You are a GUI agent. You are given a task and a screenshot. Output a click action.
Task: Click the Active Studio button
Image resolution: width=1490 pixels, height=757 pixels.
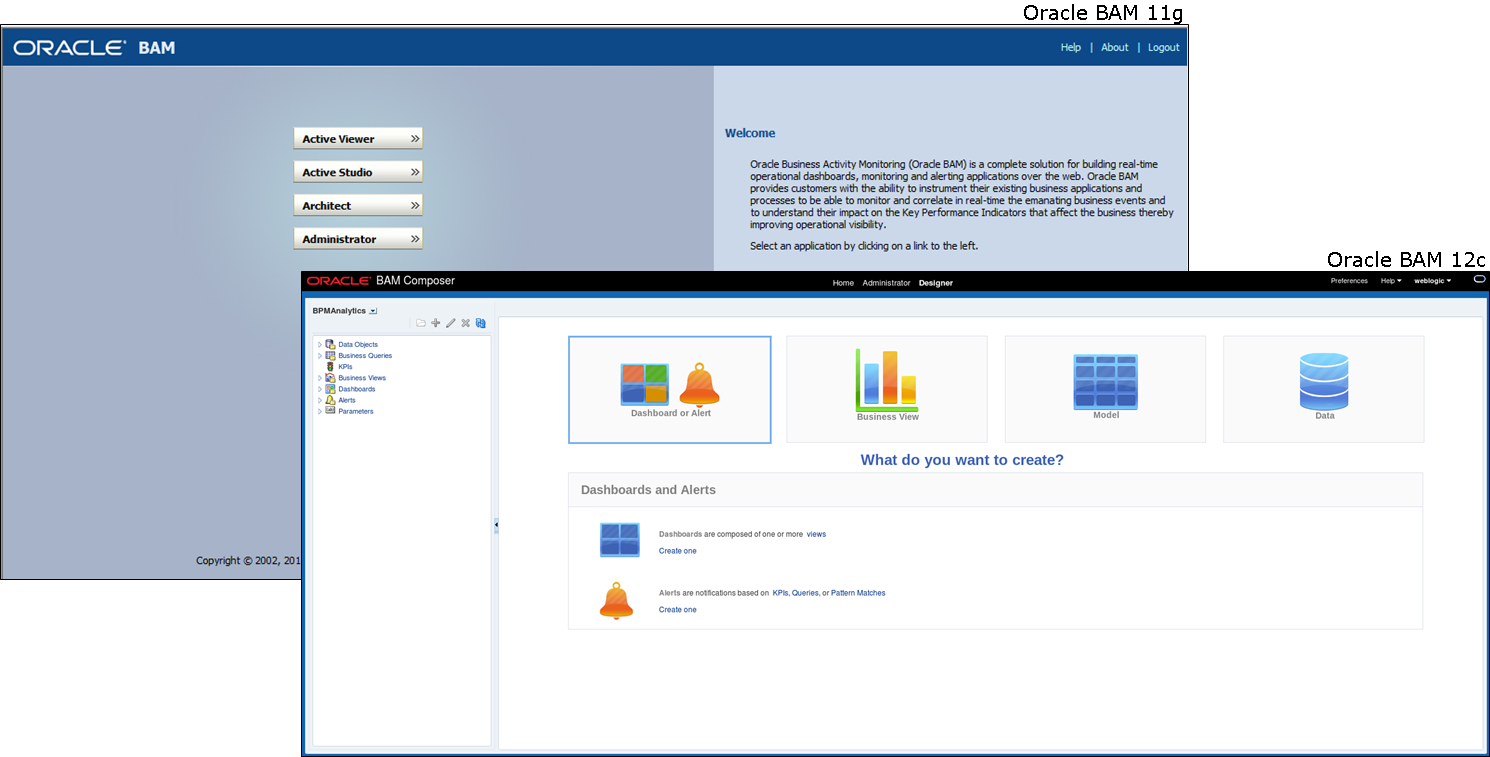[358, 172]
